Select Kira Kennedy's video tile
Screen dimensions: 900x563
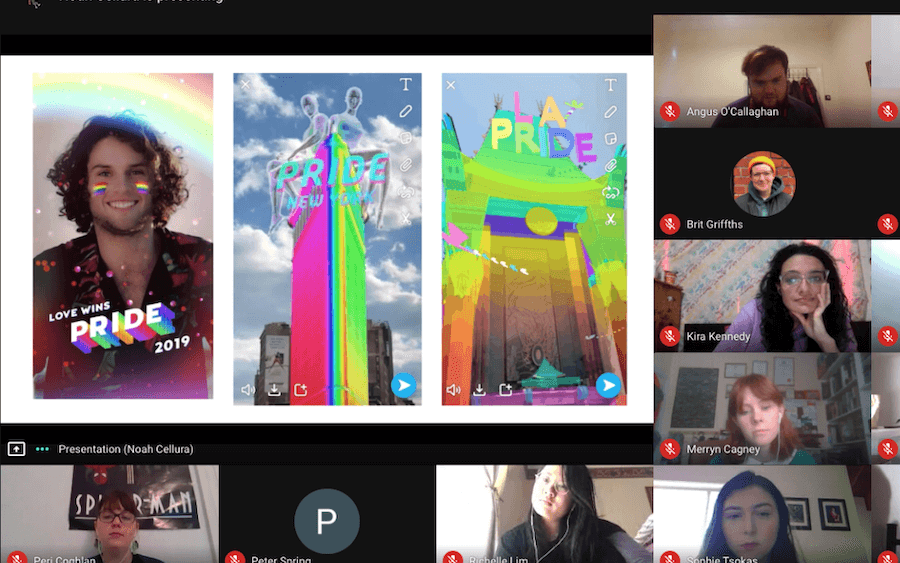762,296
